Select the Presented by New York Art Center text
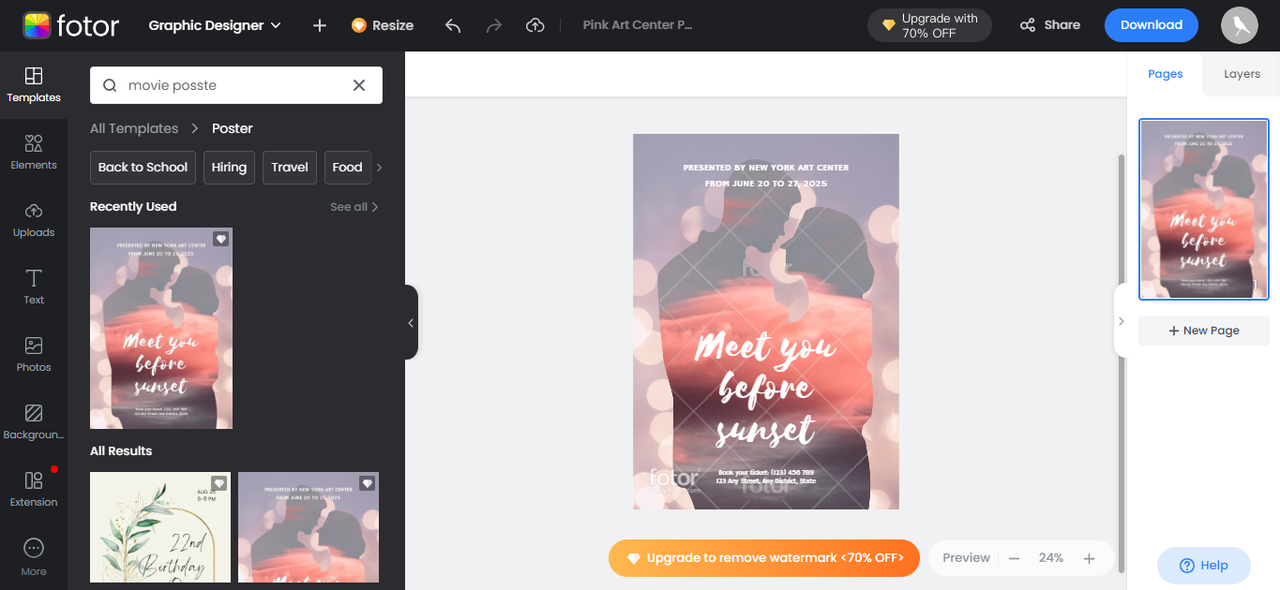Viewport: 1280px width, 590px height. click(x=766, y=168)
